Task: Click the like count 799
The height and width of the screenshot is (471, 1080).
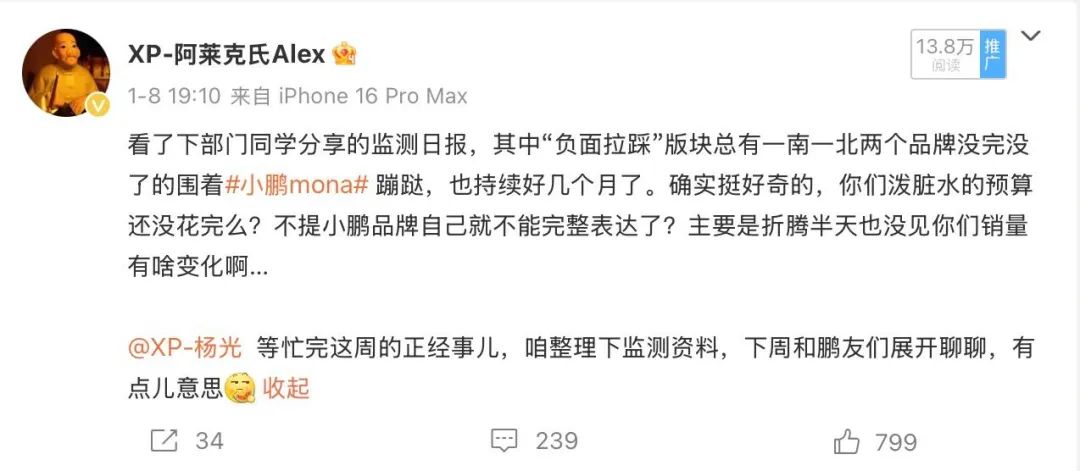Action: pyautogui.click(x=896, y=442)
